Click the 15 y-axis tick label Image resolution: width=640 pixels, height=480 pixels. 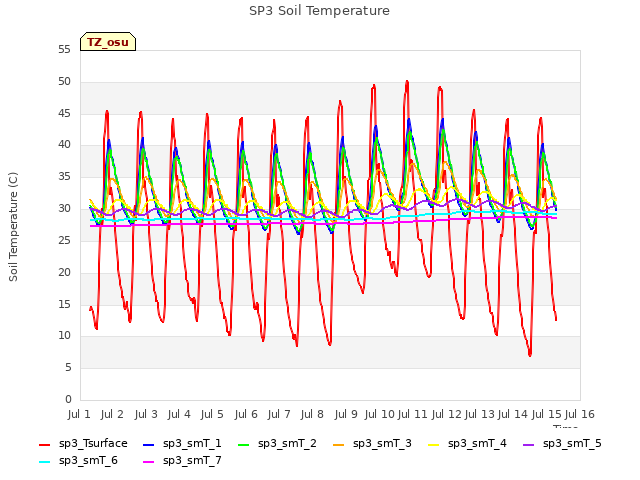pyautogui.click(x=64, y=304)
